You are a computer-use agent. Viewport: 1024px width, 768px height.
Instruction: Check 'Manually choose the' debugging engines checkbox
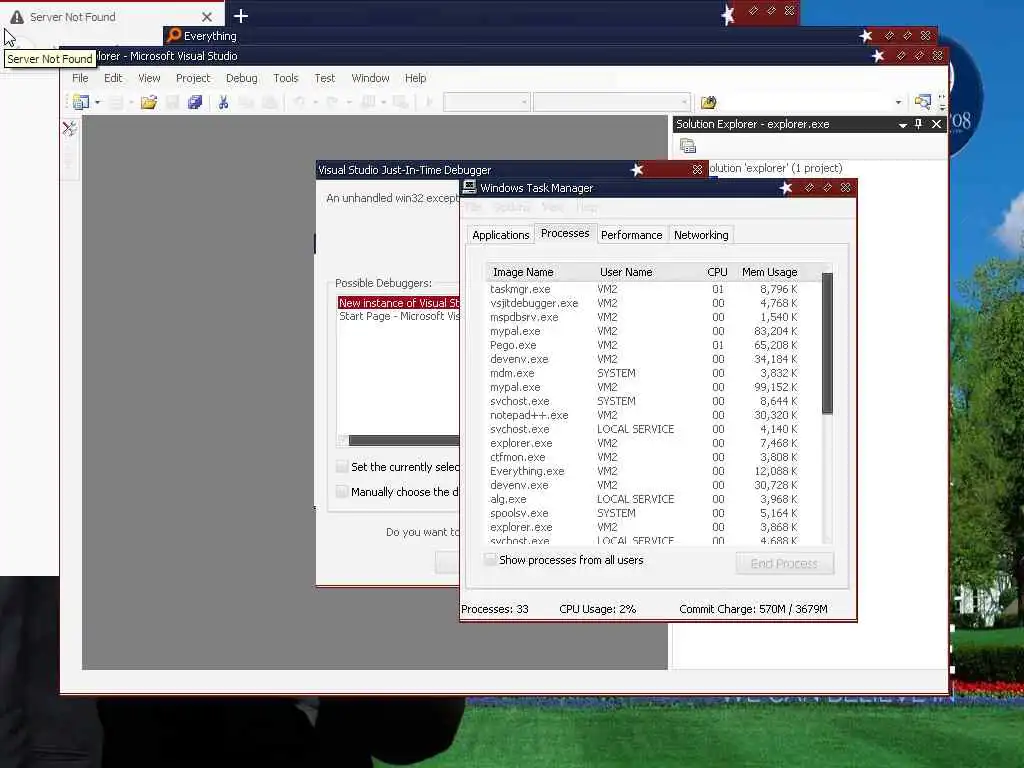(342, 491)
